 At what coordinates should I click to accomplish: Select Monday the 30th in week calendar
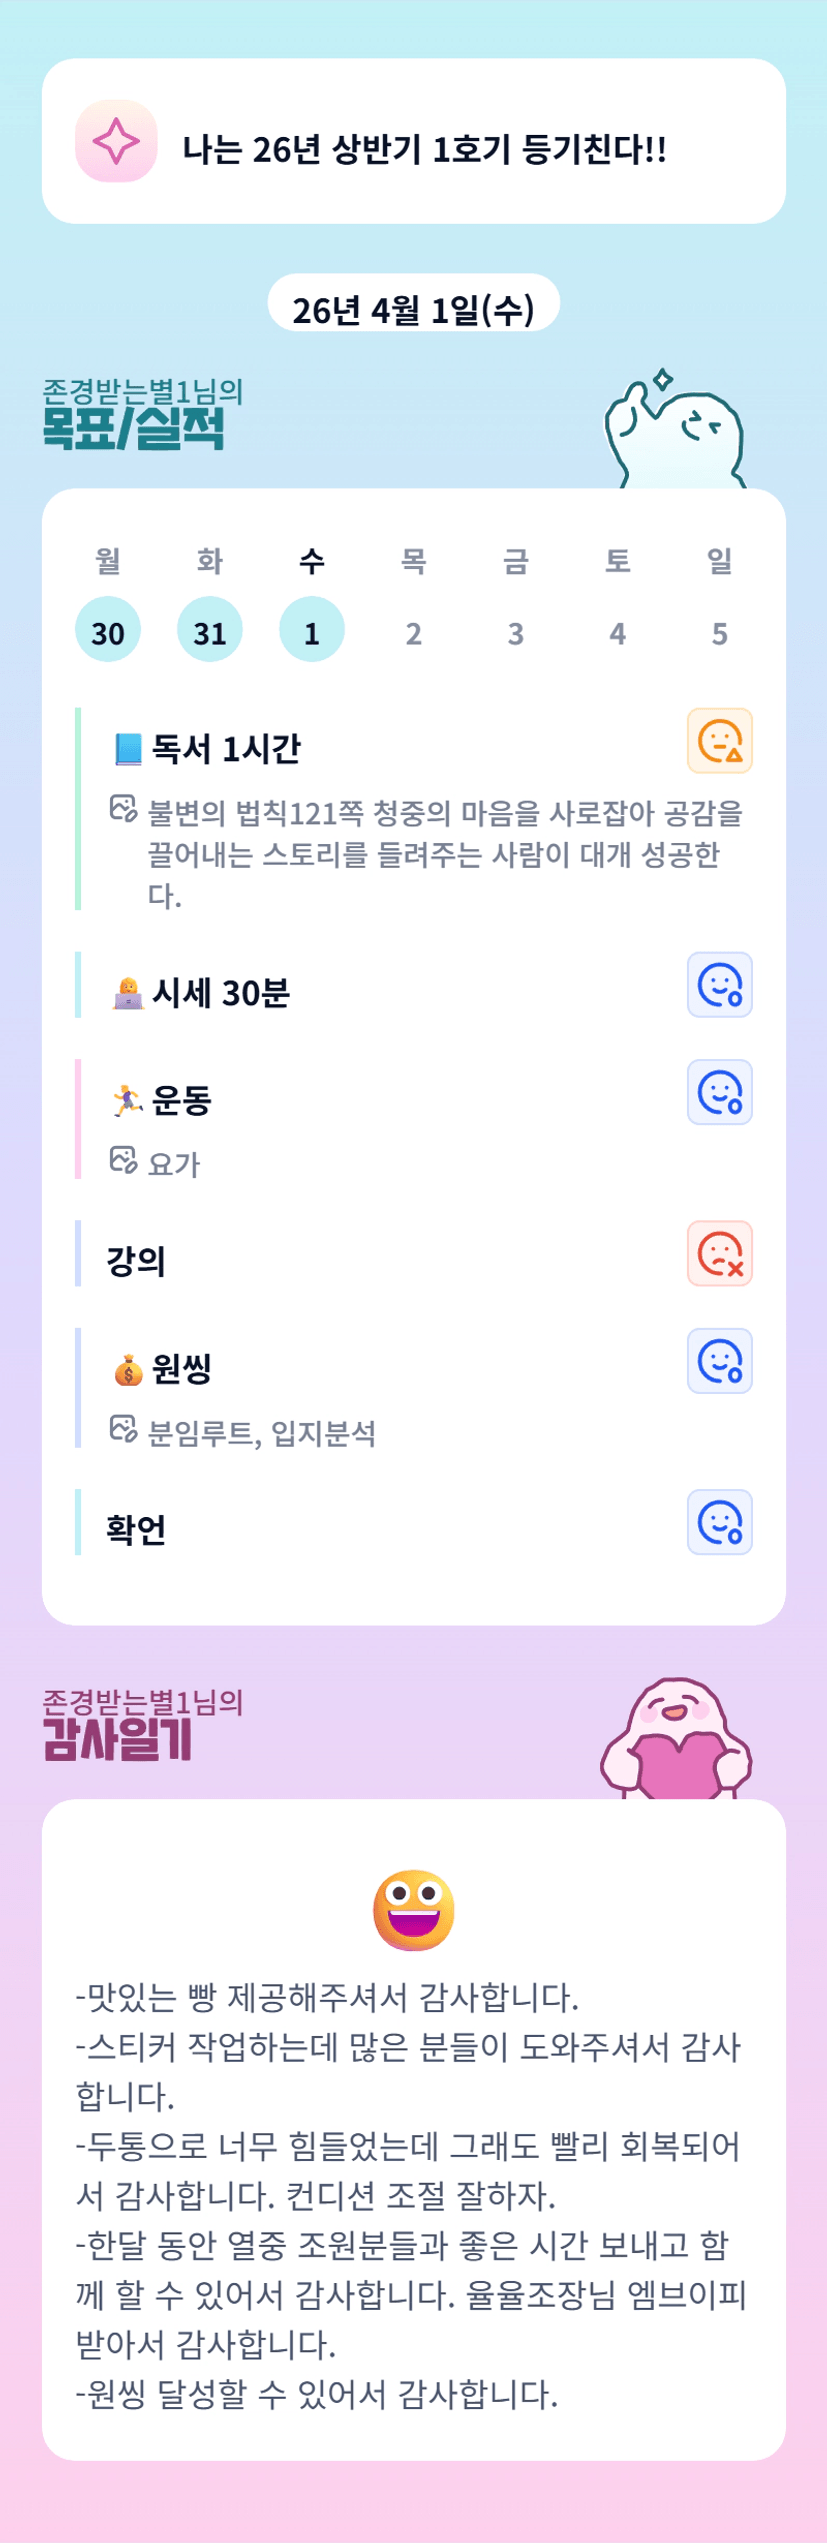coord(108,630)
